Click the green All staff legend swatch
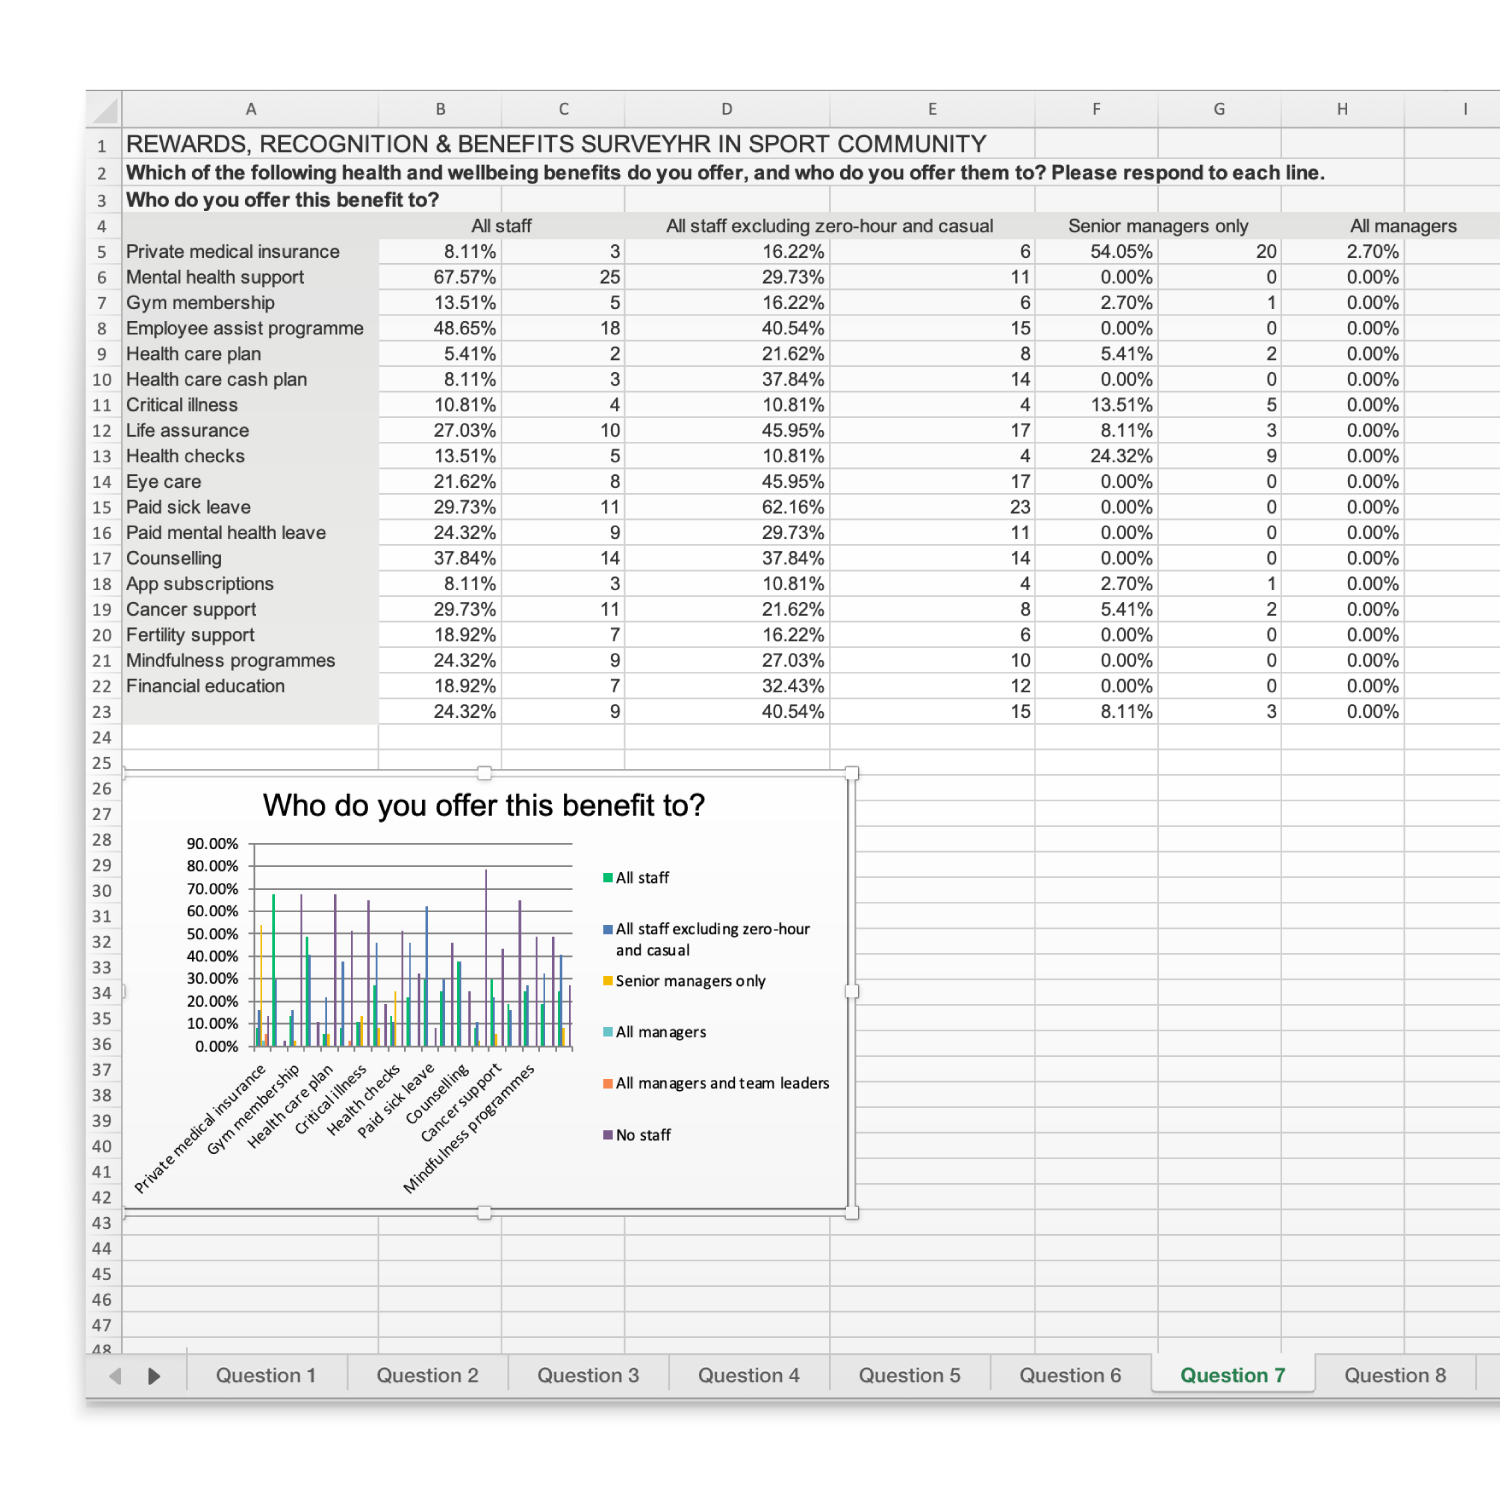 click(x=608, y=878)
